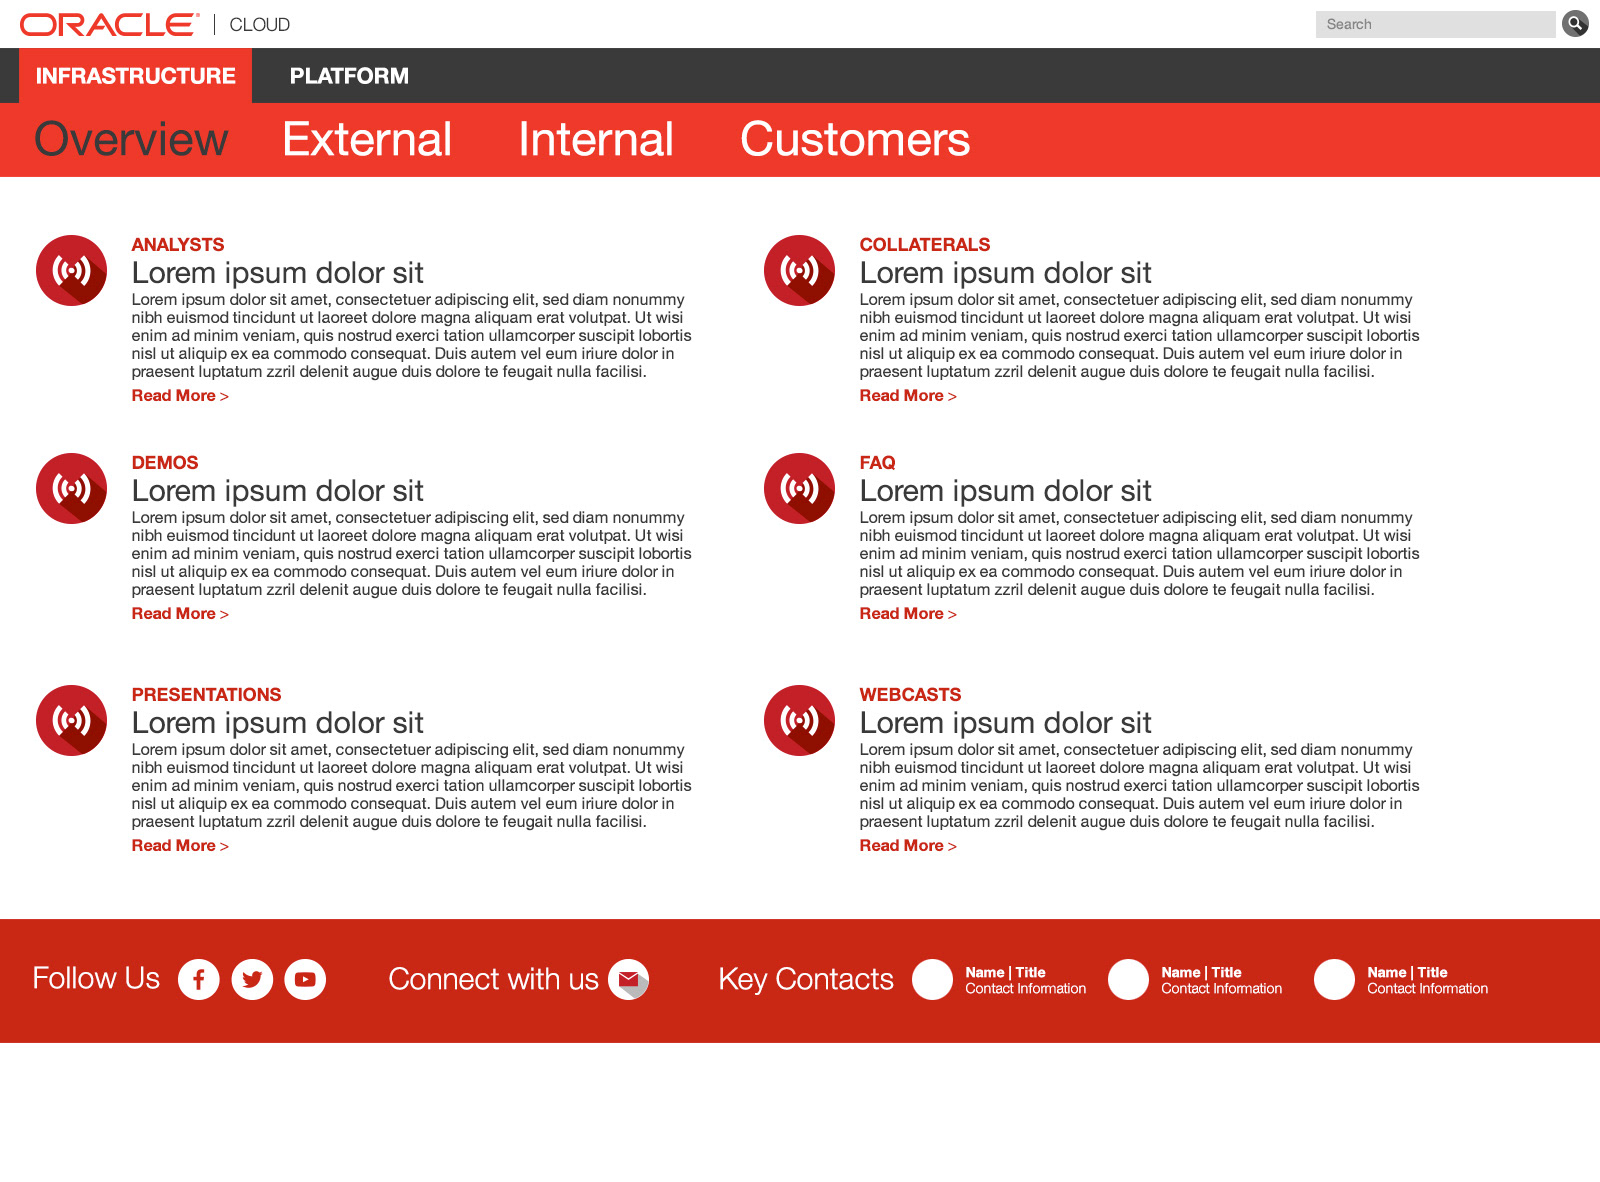Open the Collaterals heading link
The height and width of the screenshot is (1182, 1600).
(924, 245)
